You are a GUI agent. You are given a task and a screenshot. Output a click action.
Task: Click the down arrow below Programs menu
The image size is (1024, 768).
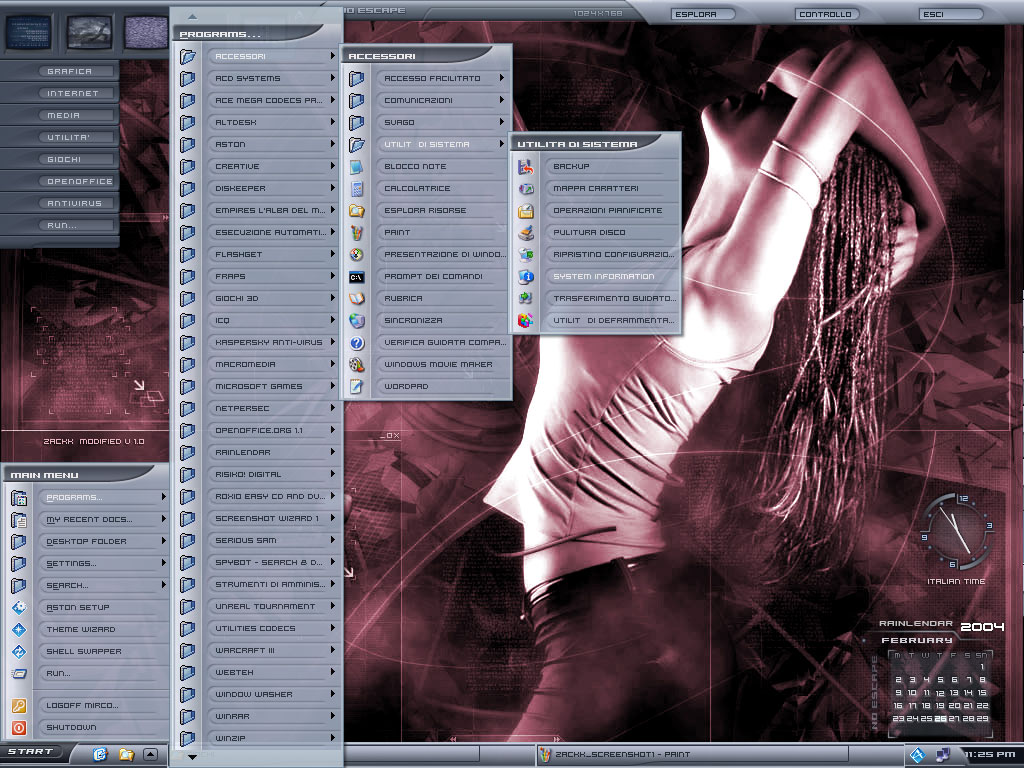tap(192, 757)
